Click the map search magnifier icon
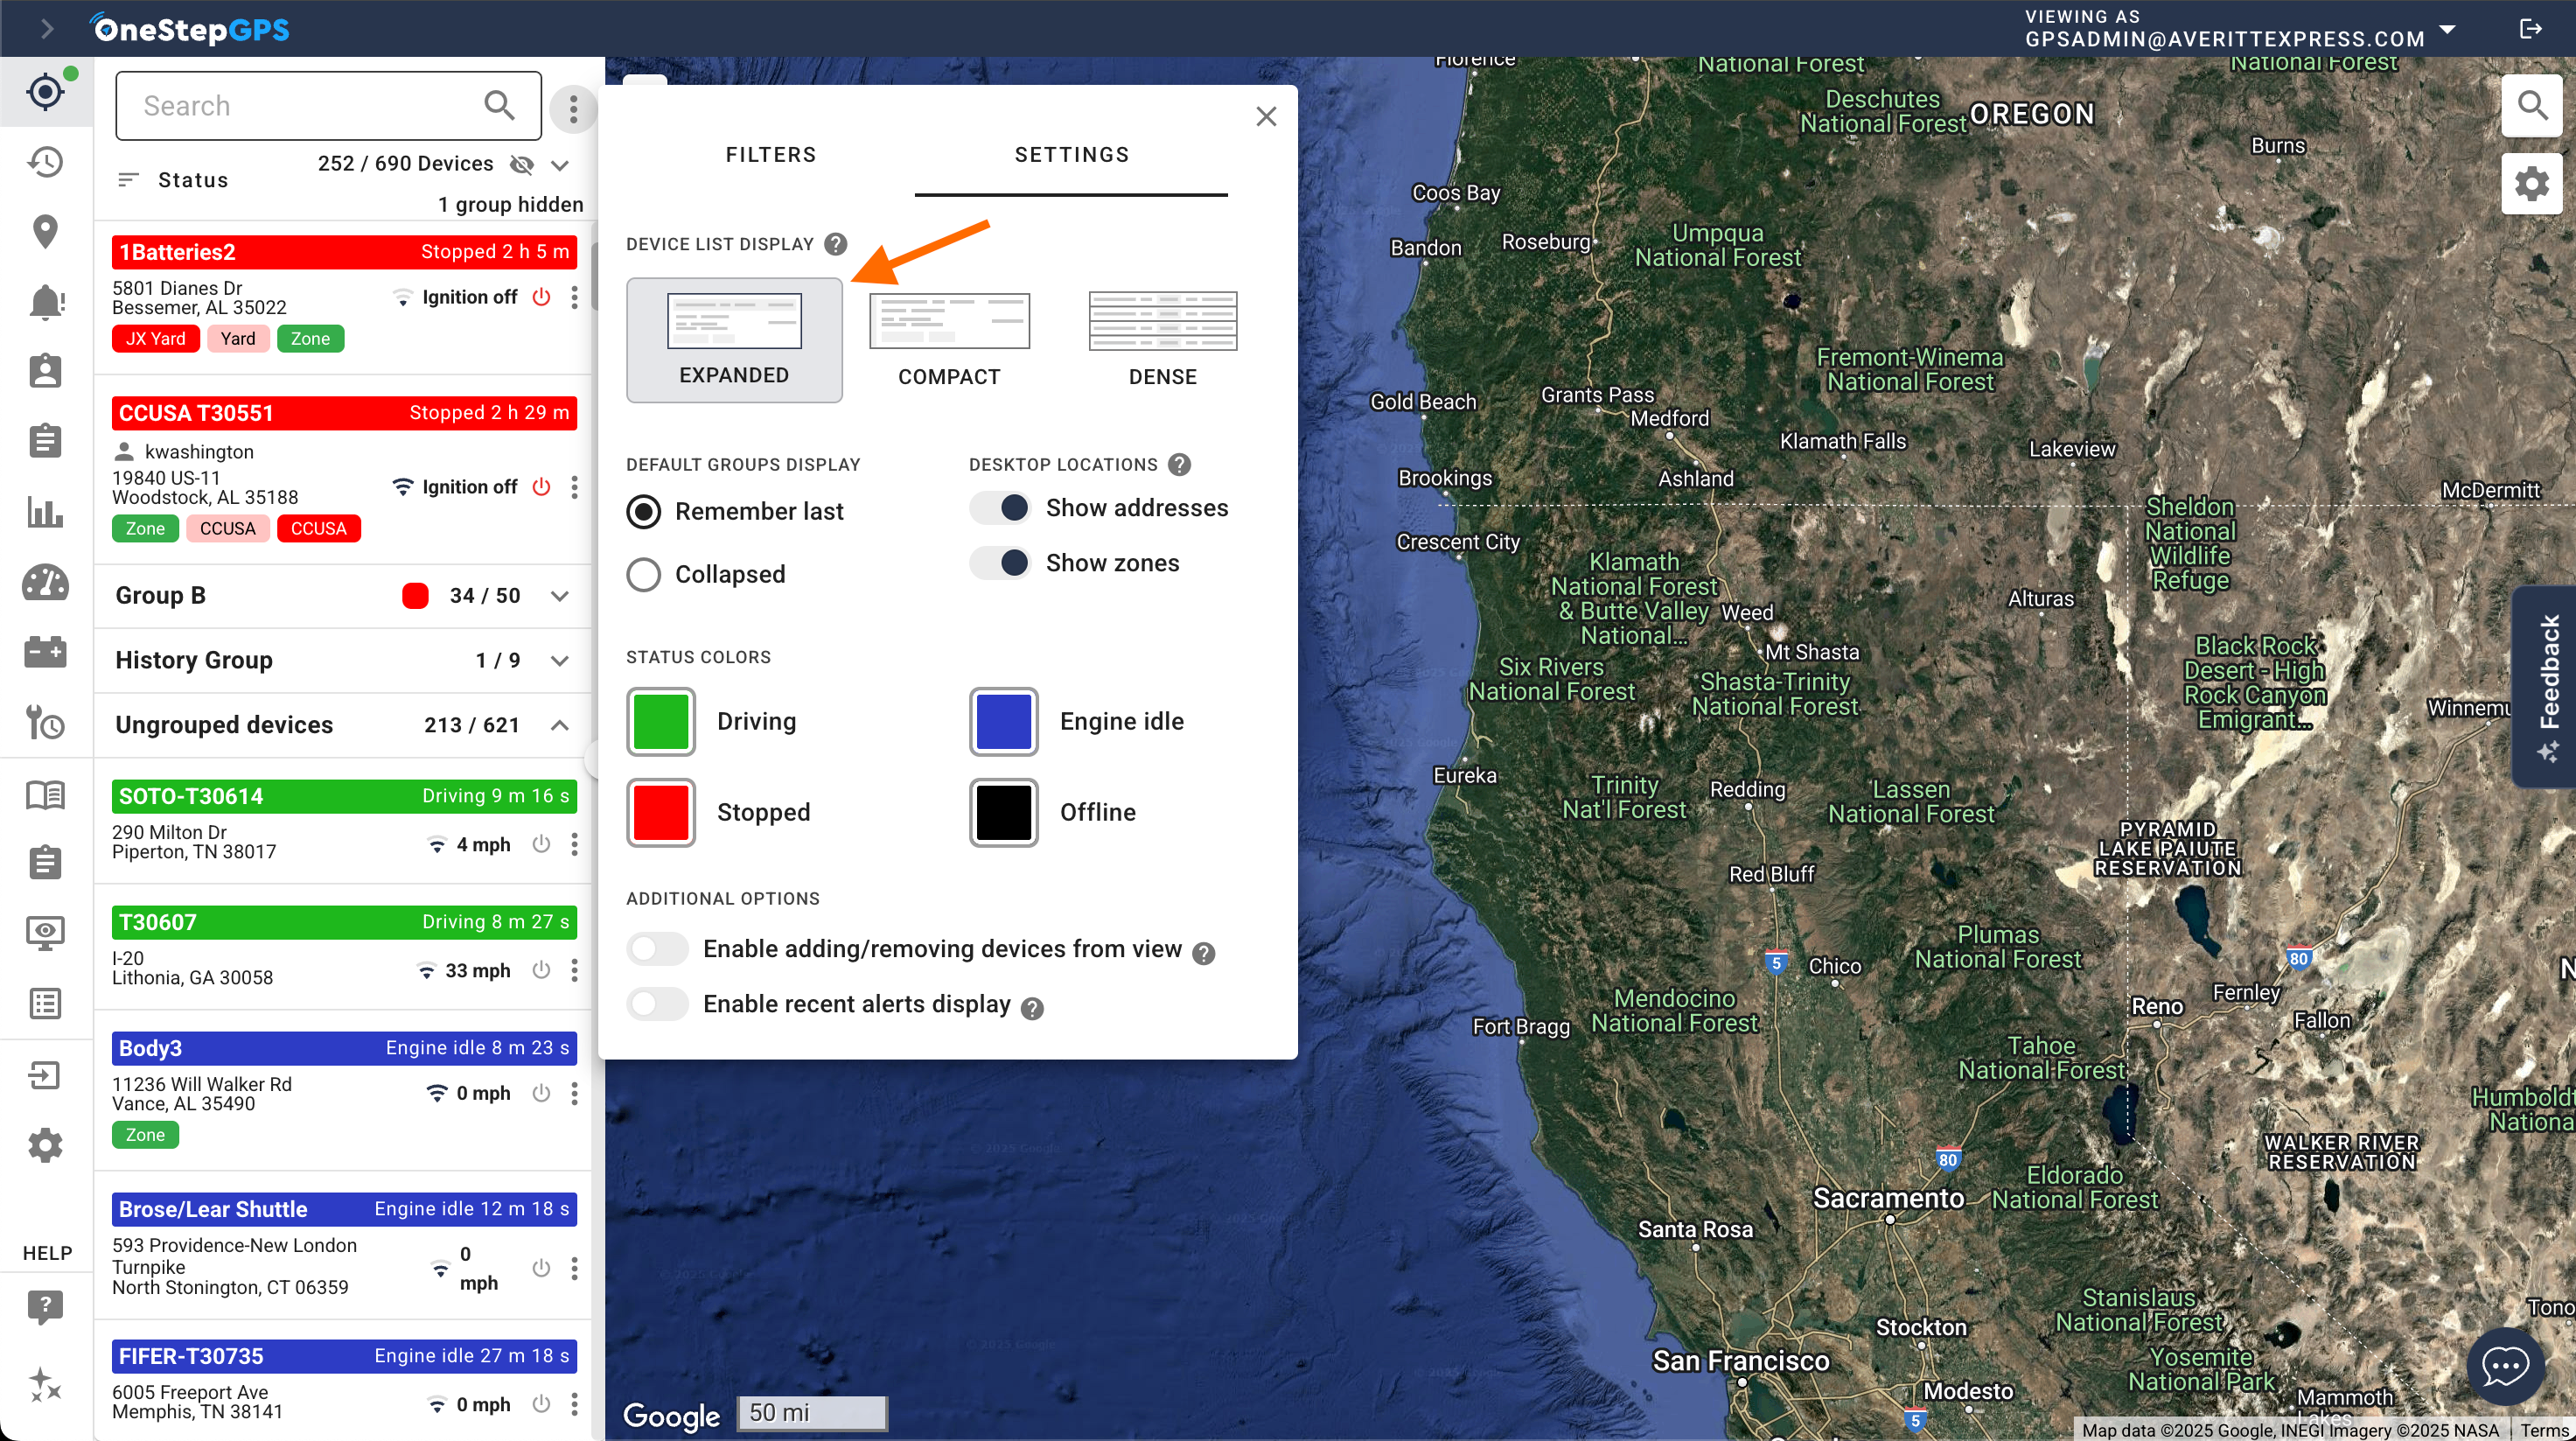Image resolution: width=2576 pixels, height=1441 pixels. pos(2531,104)
